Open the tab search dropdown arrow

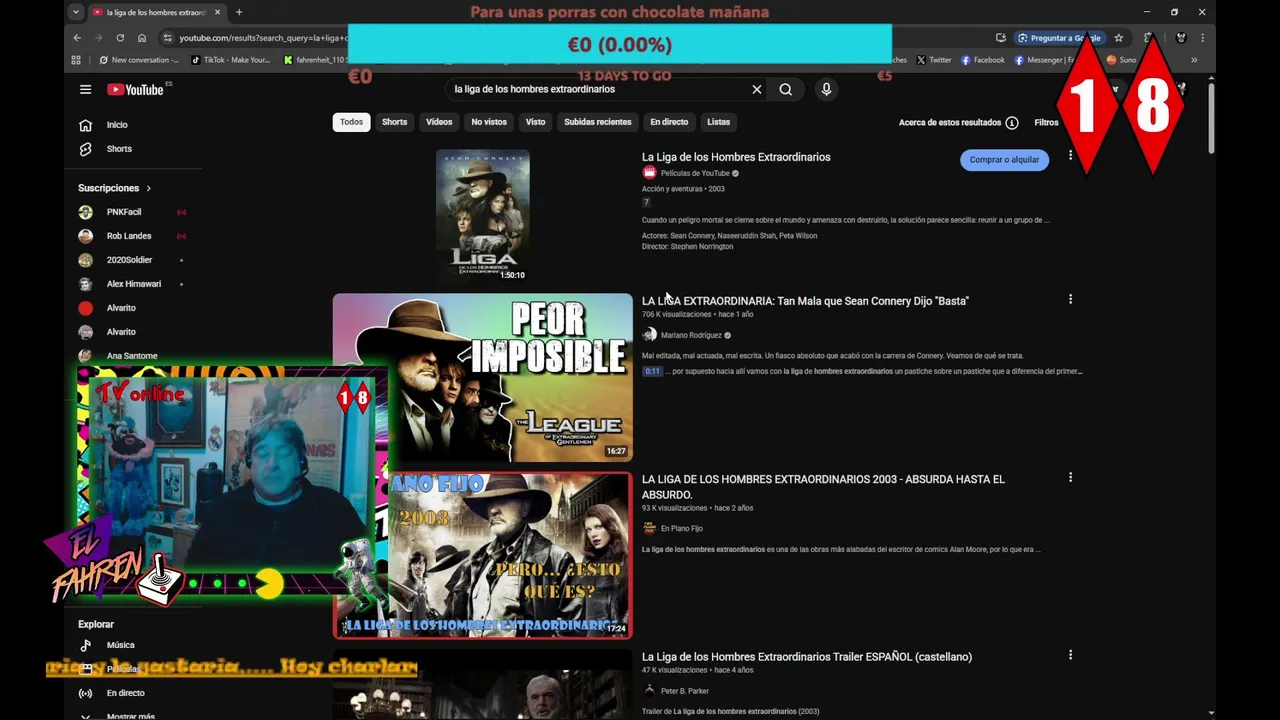coord(76,12)
